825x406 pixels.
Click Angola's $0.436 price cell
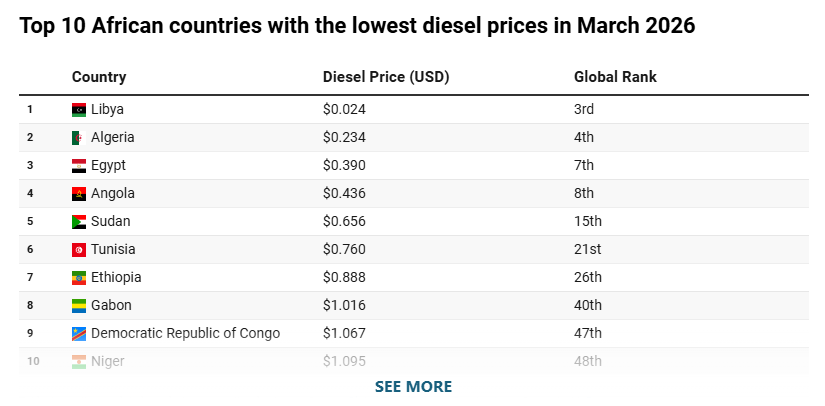[344, 193]
